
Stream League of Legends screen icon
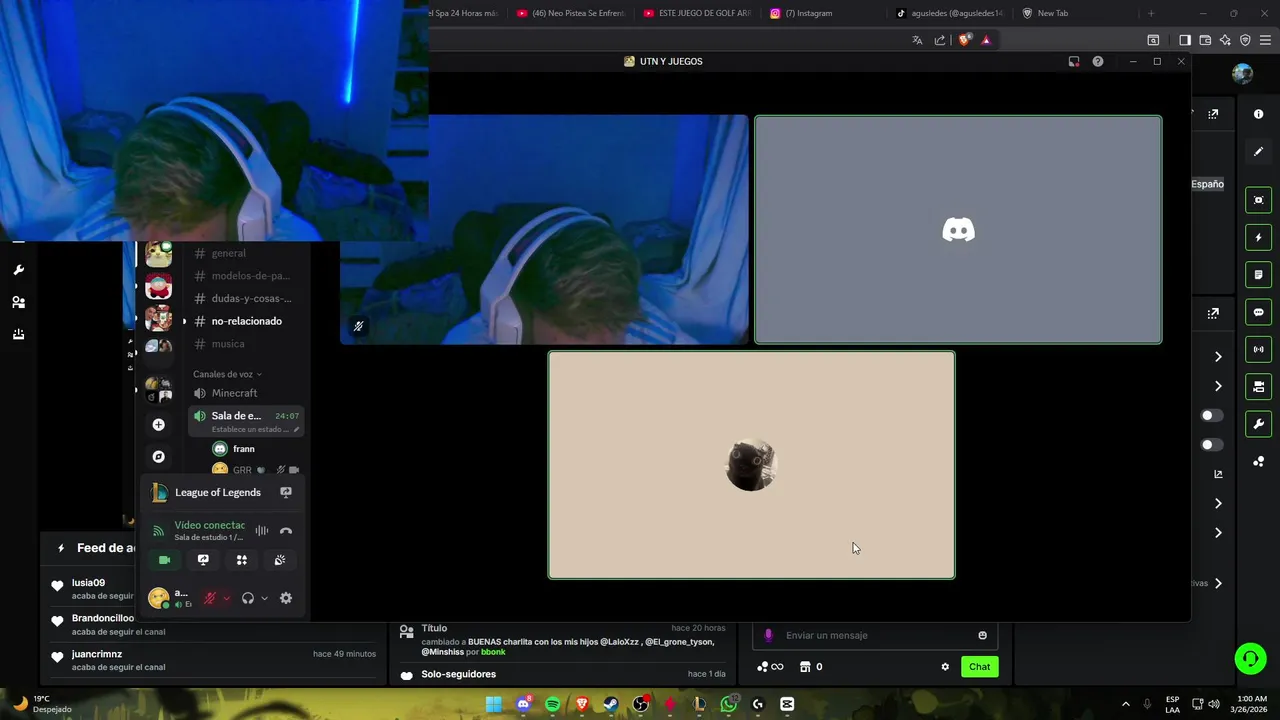pos(286,492)
